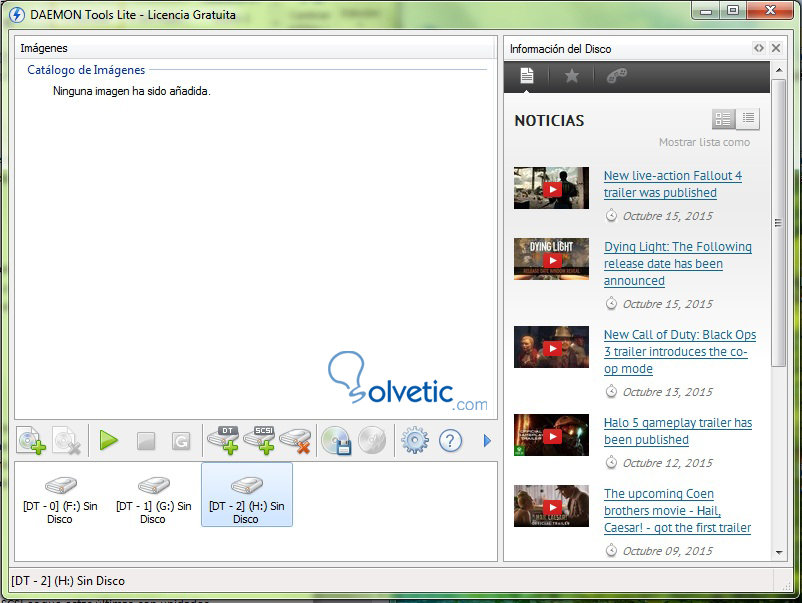Screen dimensions: 802x603
Task: Click the DAEMON Tools lightning title icon
Action: [17, 15]
